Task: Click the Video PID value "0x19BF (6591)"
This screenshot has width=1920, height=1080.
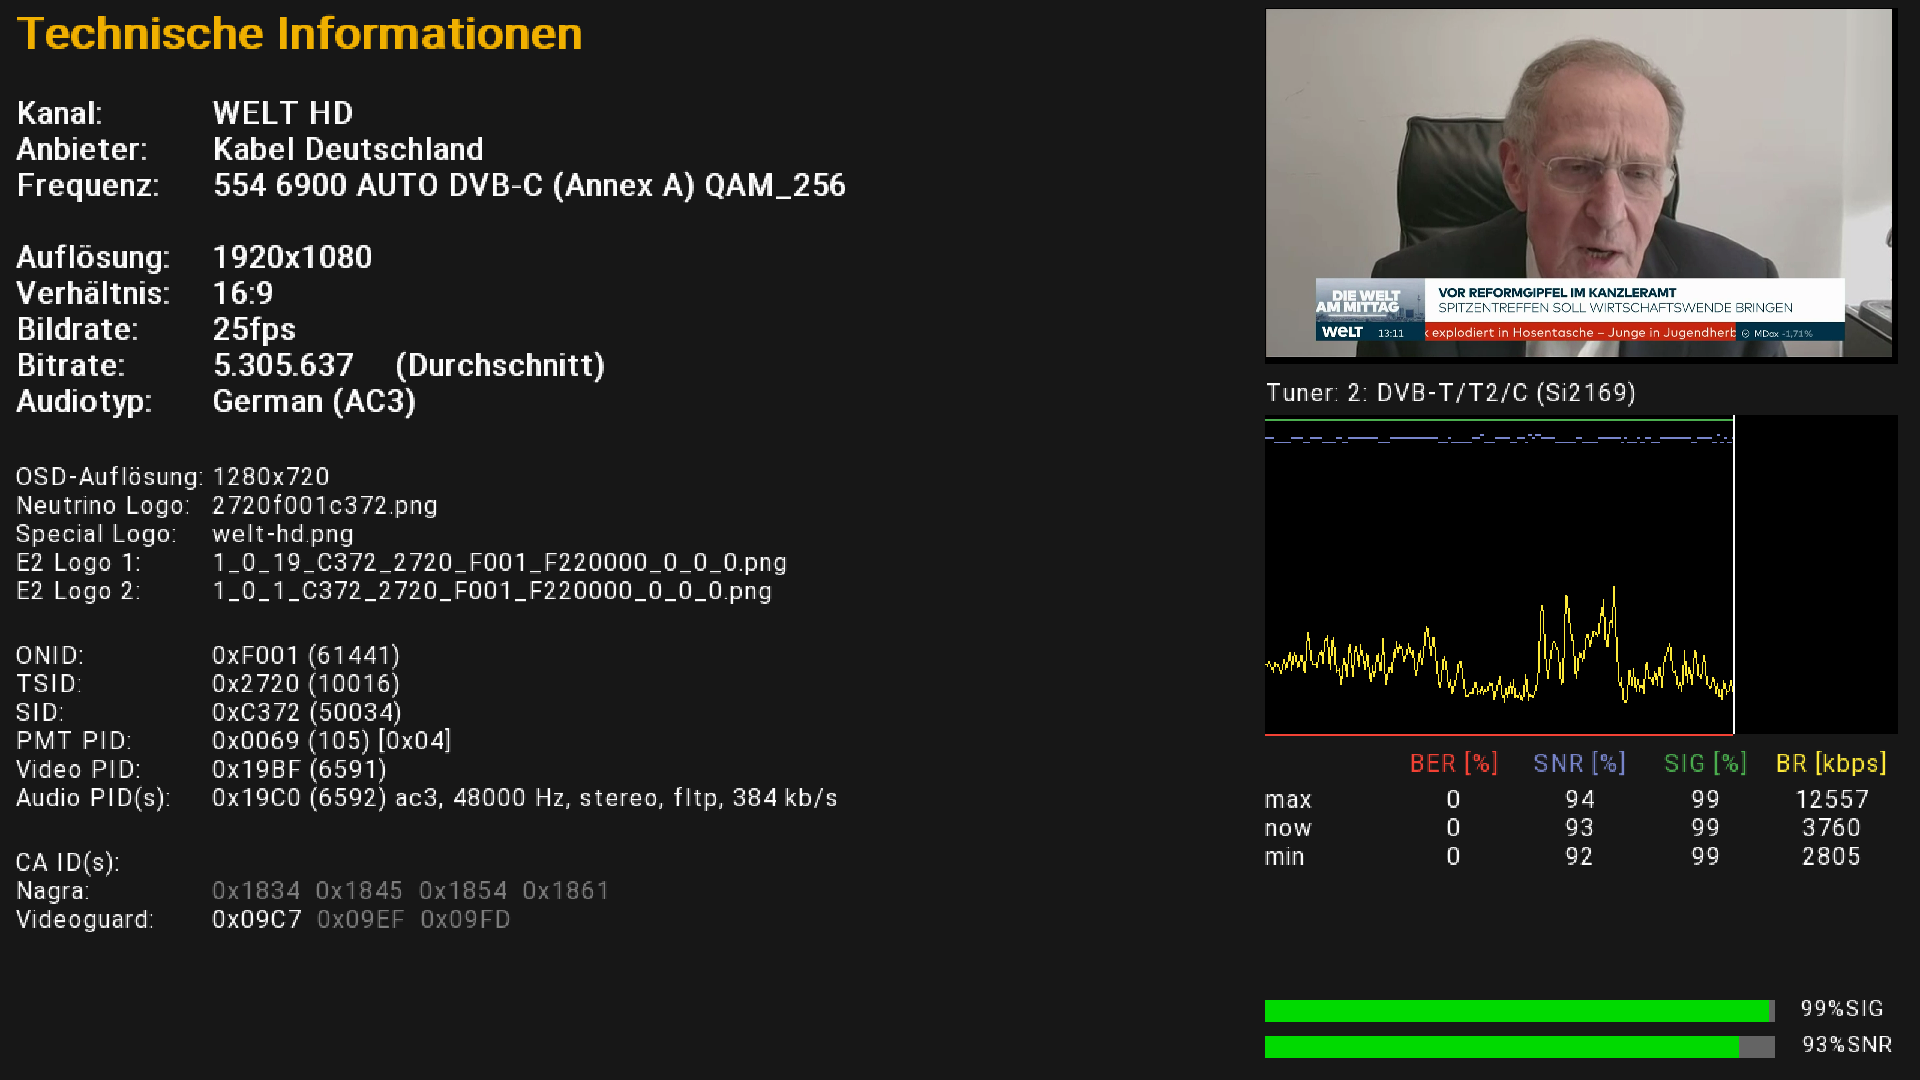Action: tap(299, 770)
